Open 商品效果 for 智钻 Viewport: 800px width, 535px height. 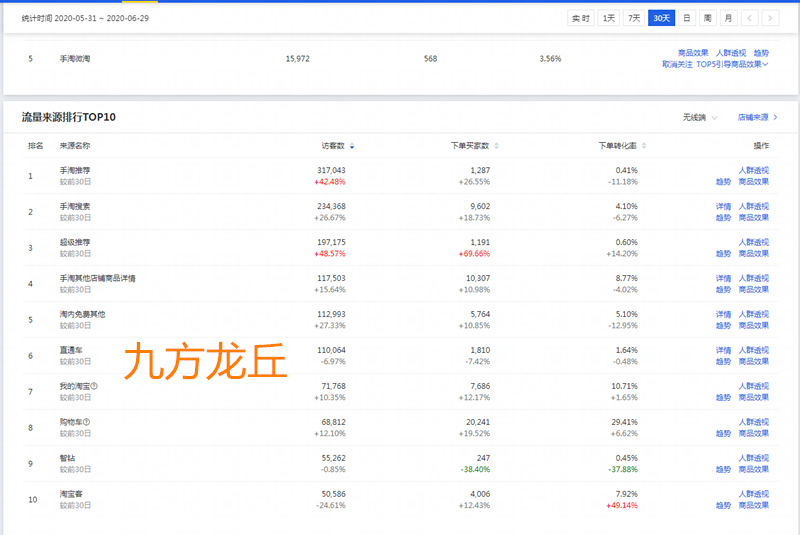point(754,469)
